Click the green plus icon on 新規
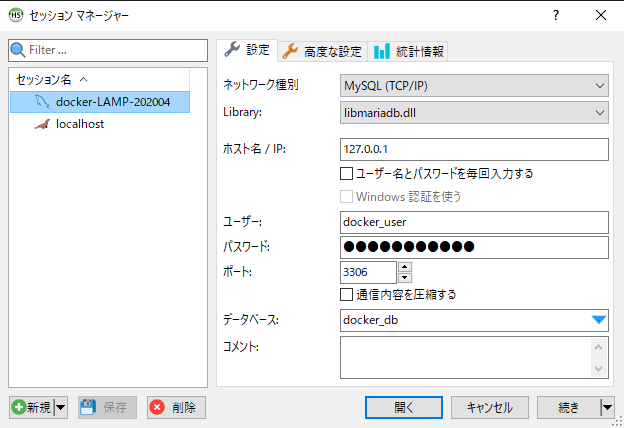 [19, 407]
